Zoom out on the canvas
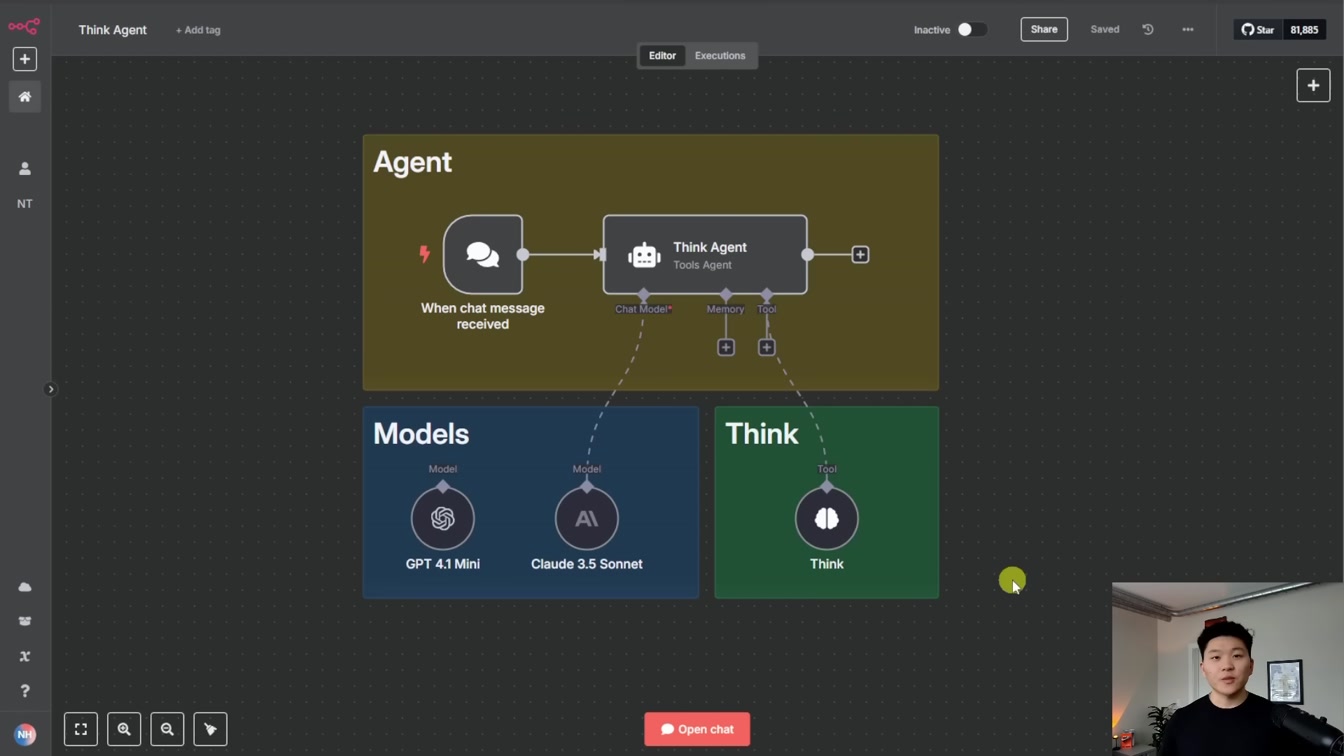Viewport: 1344px width, 756px height. [167, 729]
